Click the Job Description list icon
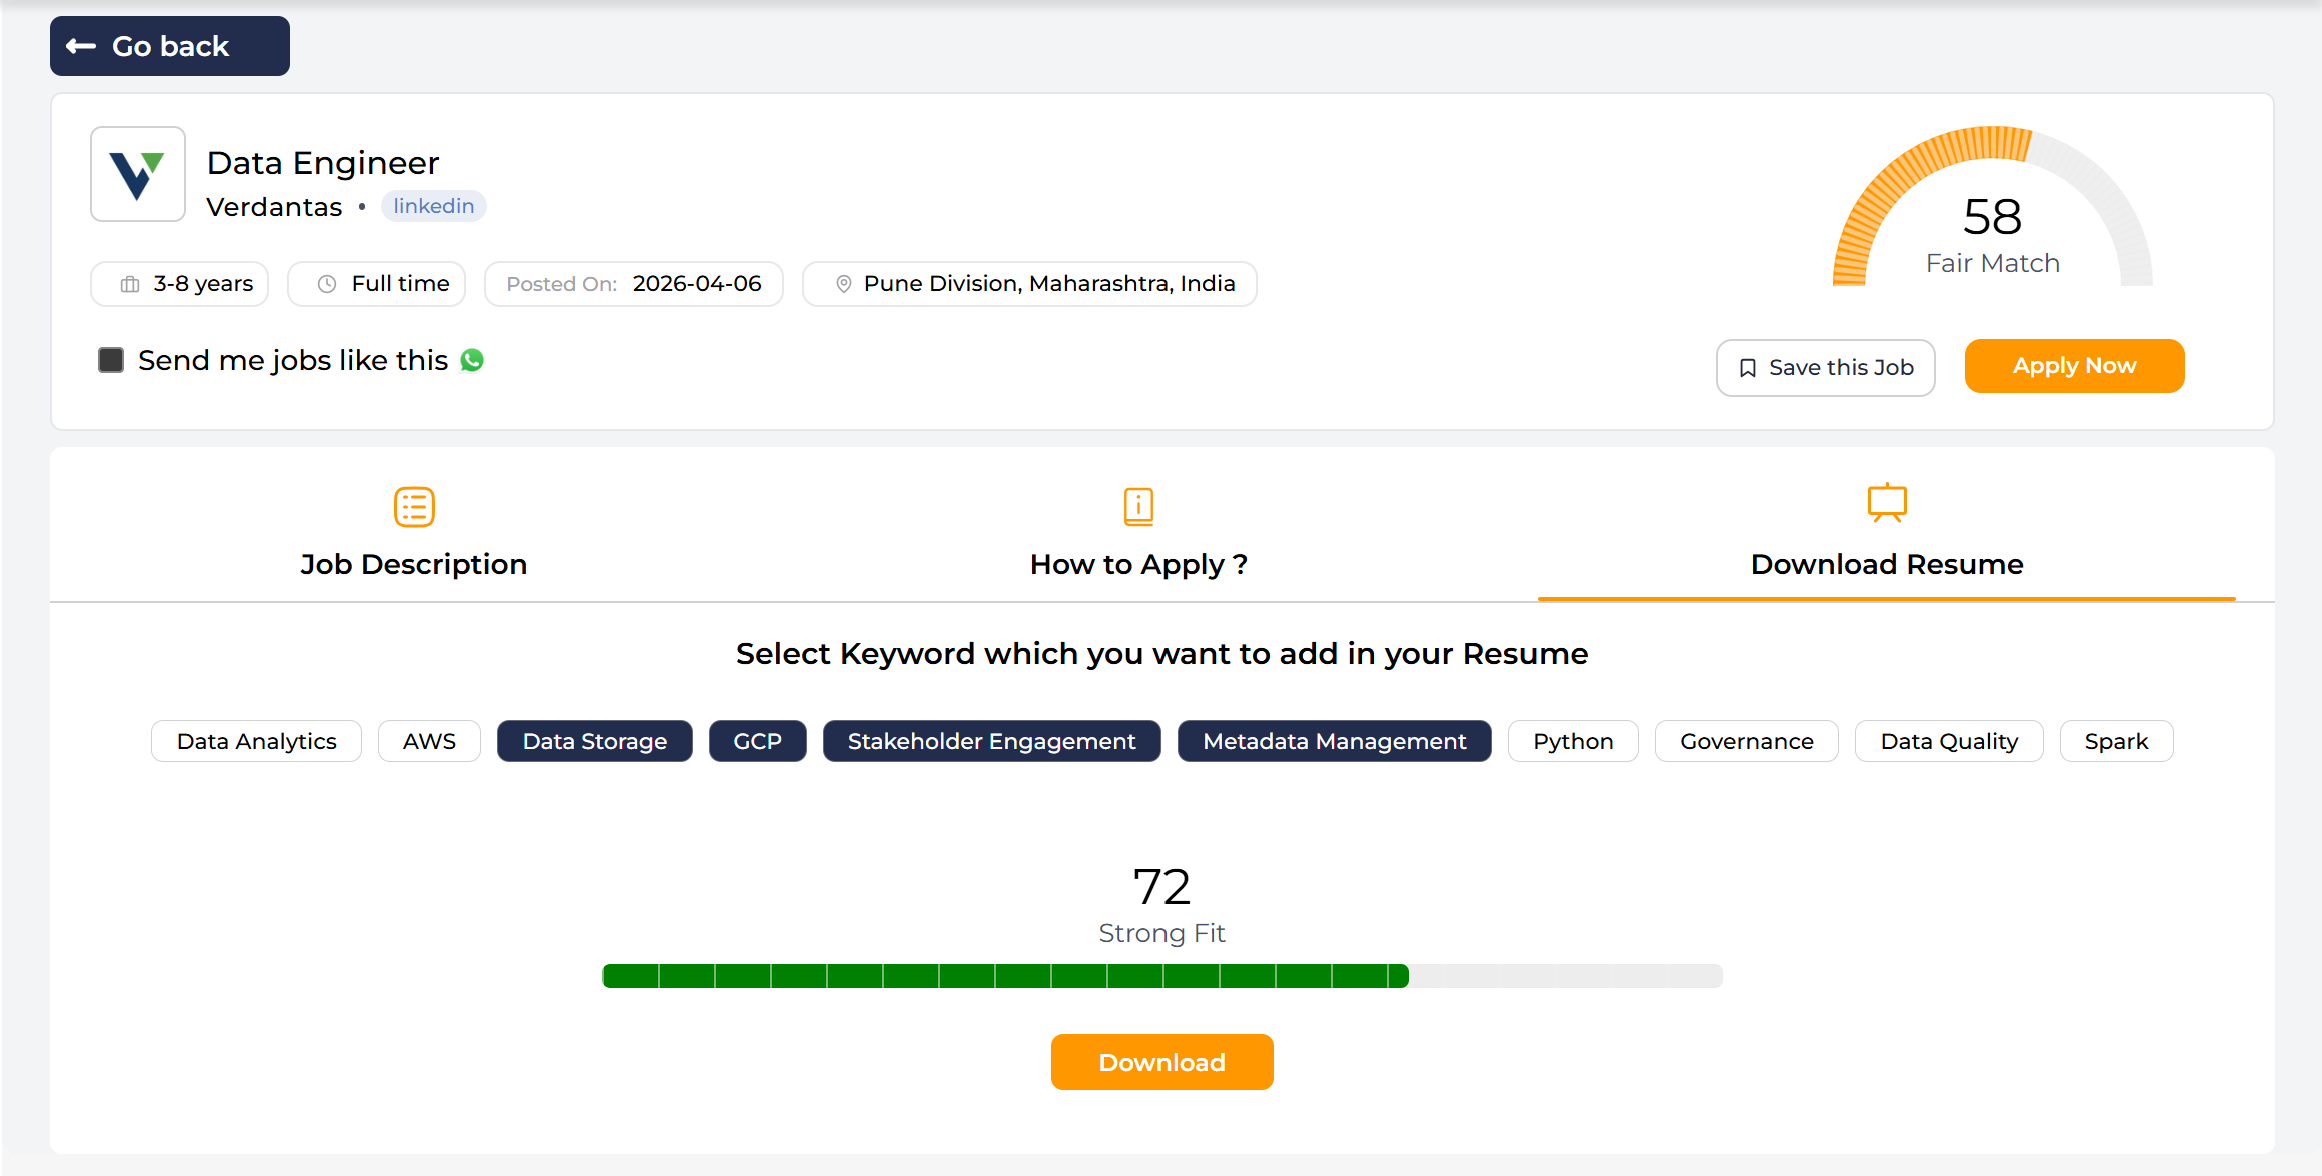The width and height of the screenshot is (2322, 1176). pos(414,507)
